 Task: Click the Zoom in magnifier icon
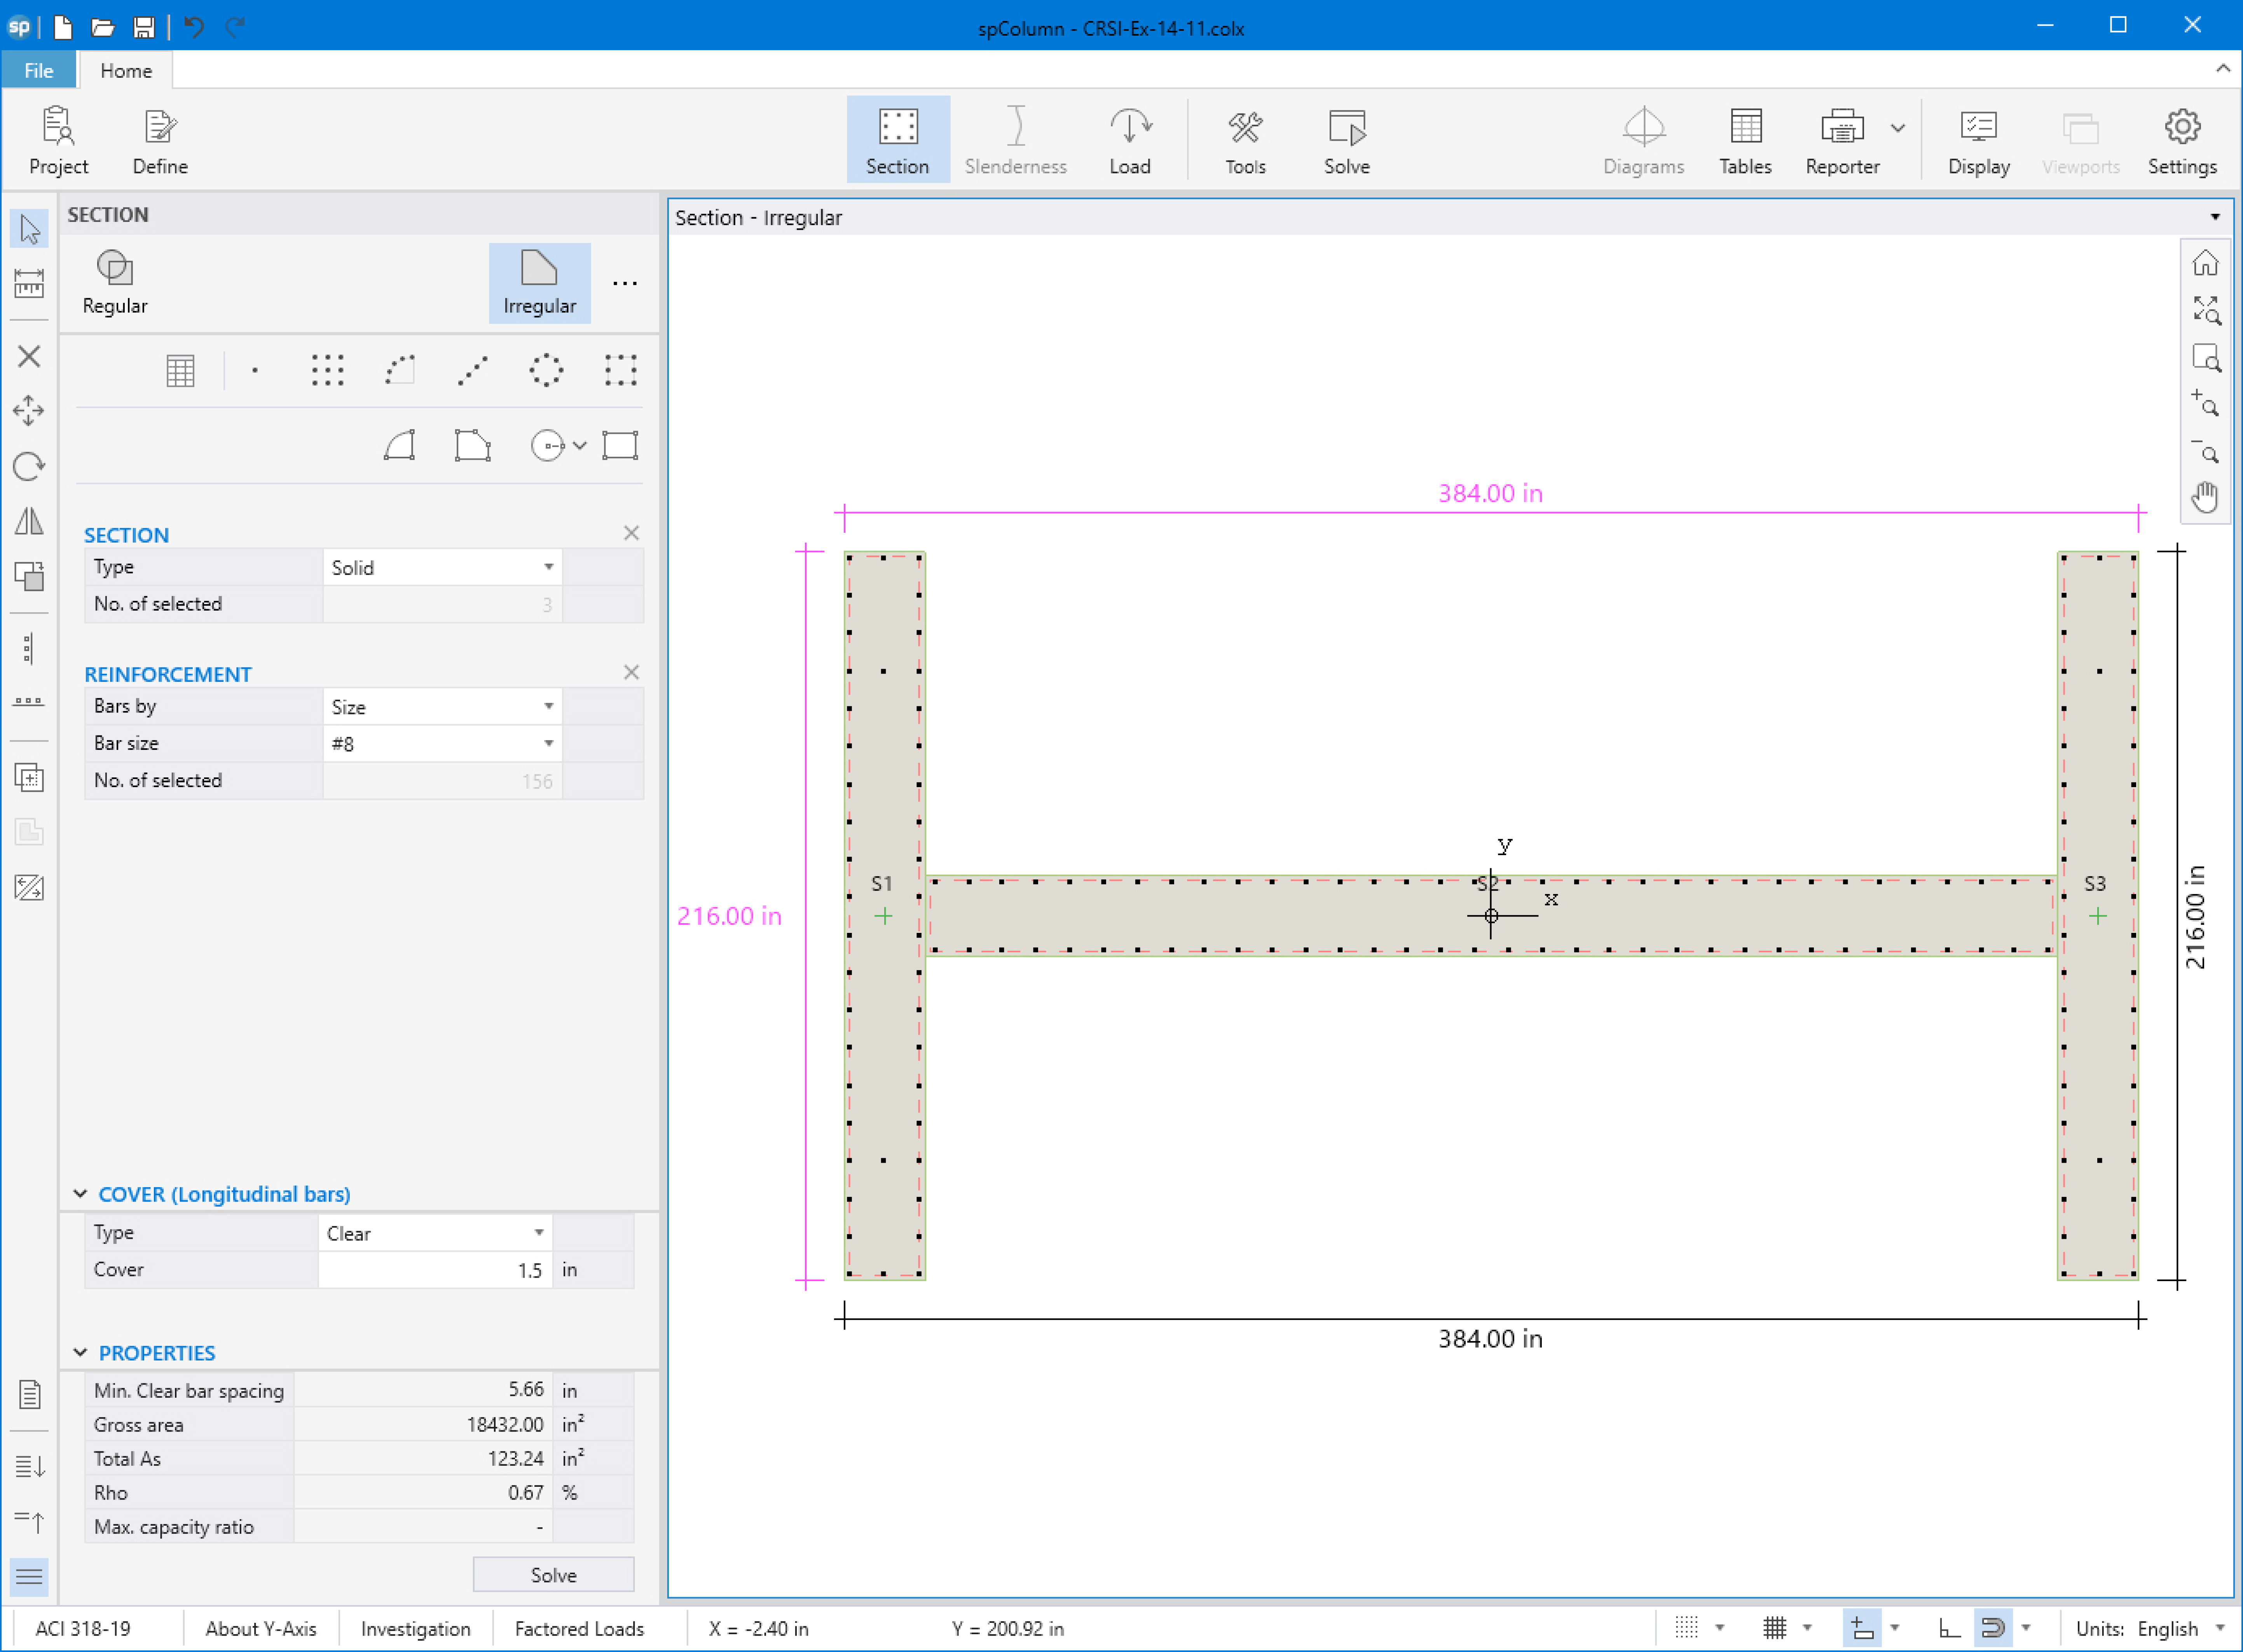[x=2205, y=403]
